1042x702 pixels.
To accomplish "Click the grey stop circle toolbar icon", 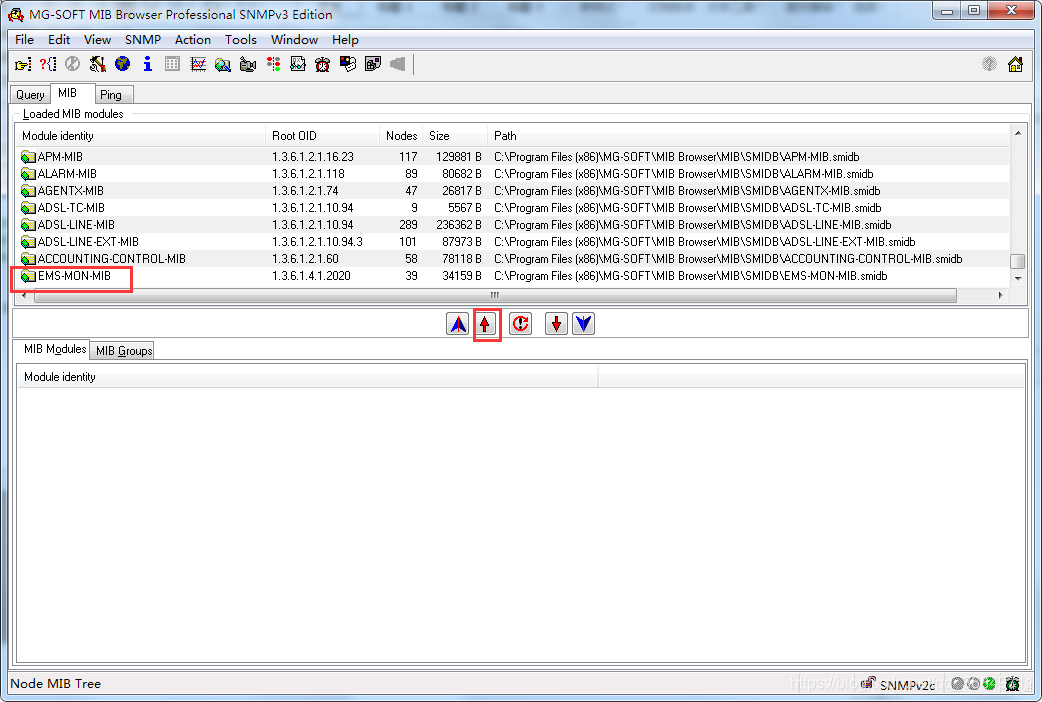I will [72, 64].
